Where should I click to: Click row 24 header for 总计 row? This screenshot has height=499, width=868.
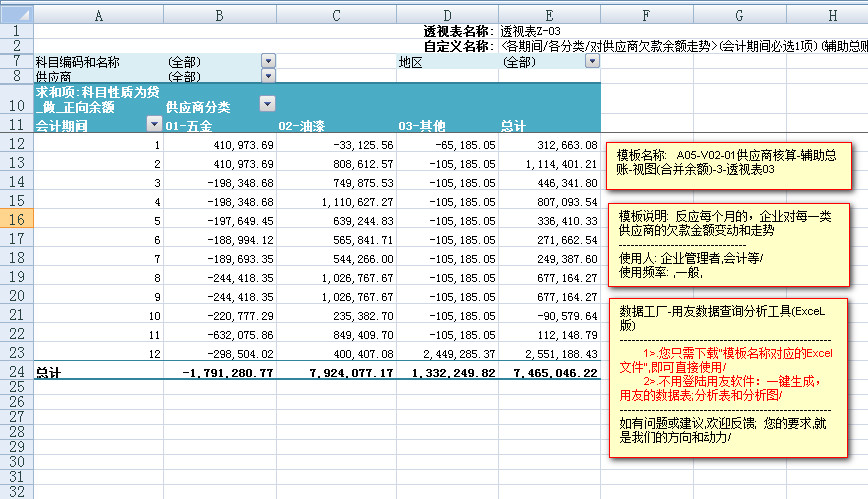click(x=16, y=373)
